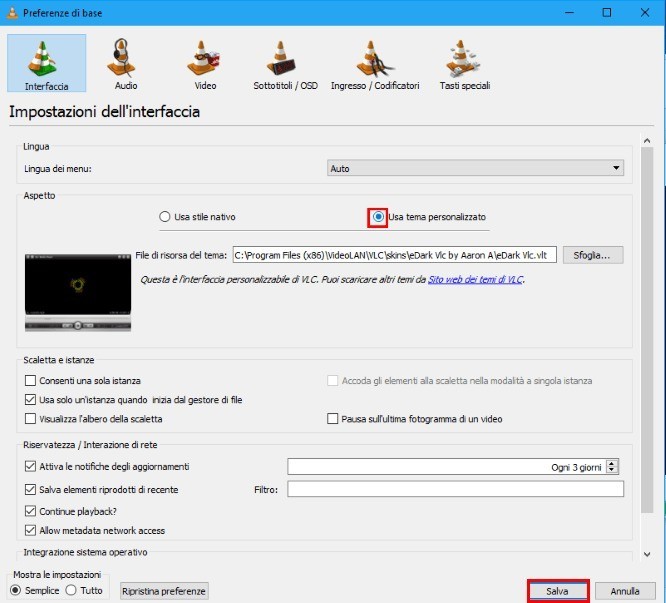666x603 pixels.
Task: Open the Sottotitoli / OSD category
Action: pyautogui.click(x=284, y=62)
